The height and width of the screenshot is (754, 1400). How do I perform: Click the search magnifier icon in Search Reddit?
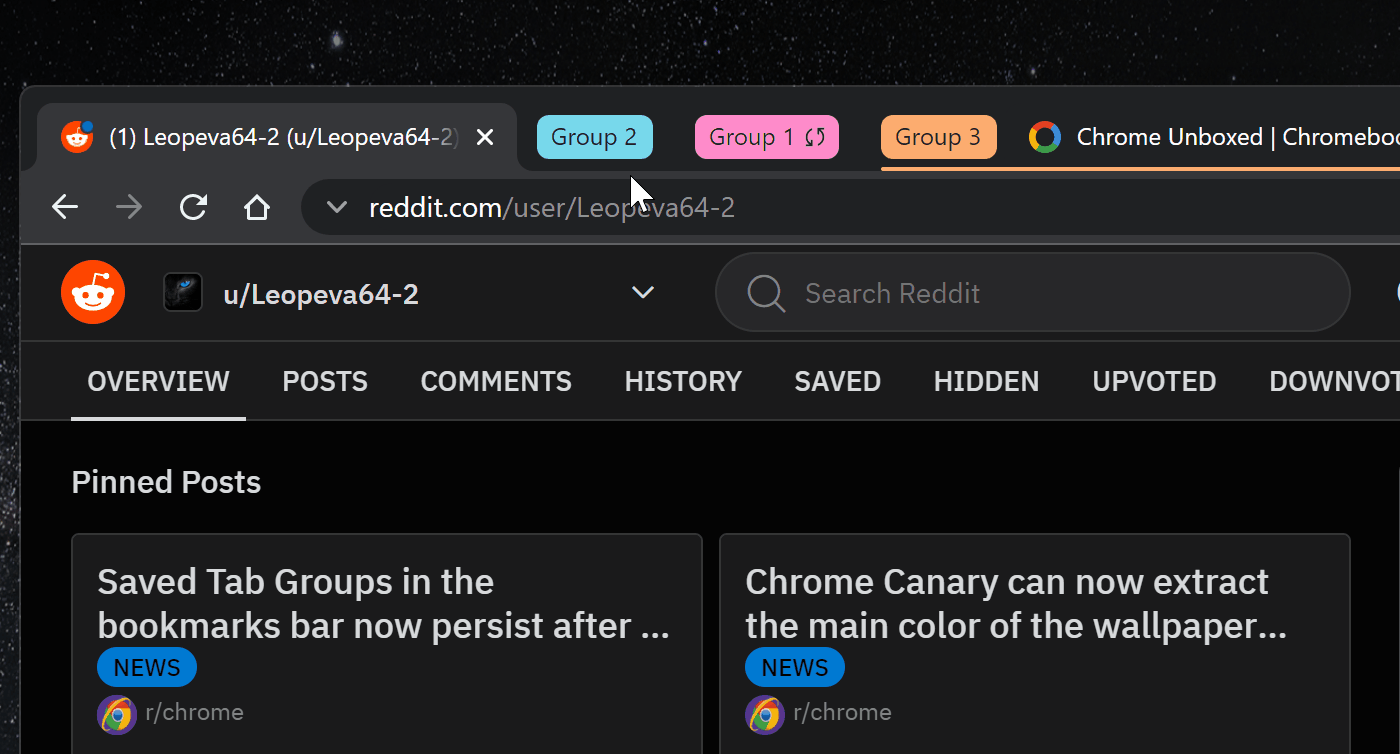765,292
